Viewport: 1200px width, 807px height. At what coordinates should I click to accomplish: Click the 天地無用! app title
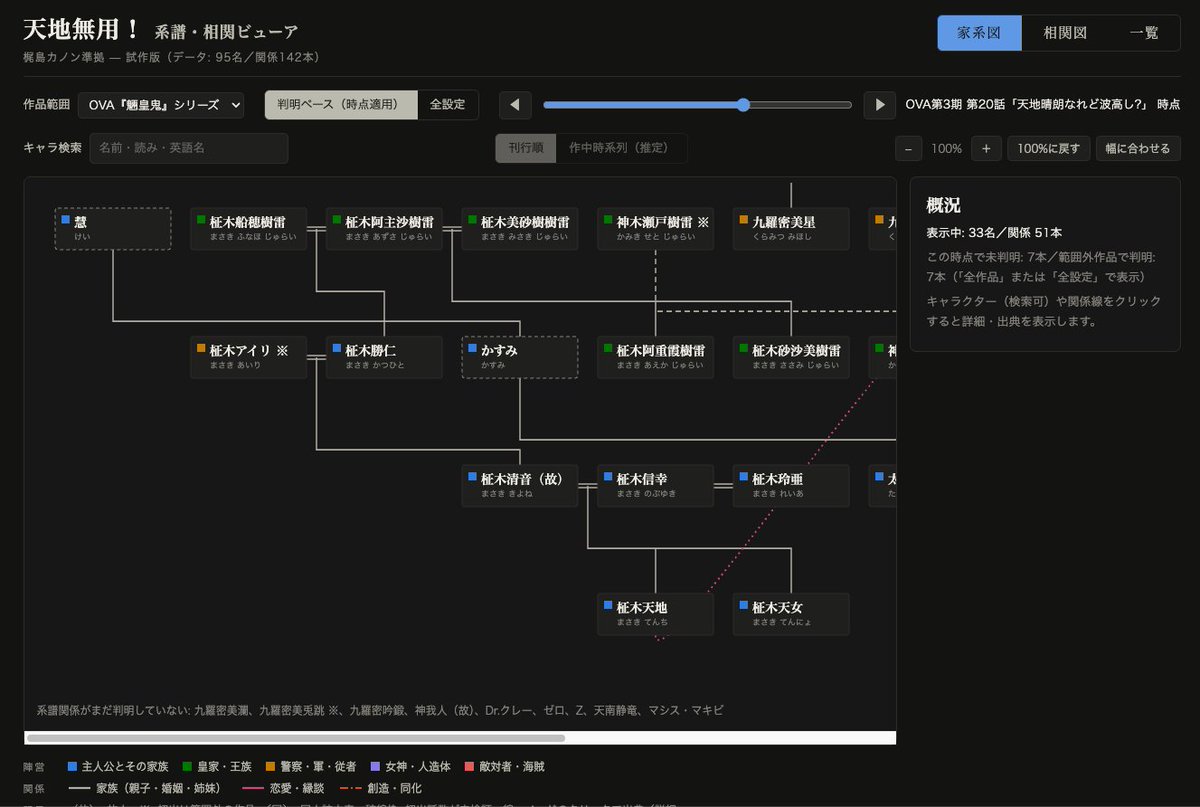point(82,31)
